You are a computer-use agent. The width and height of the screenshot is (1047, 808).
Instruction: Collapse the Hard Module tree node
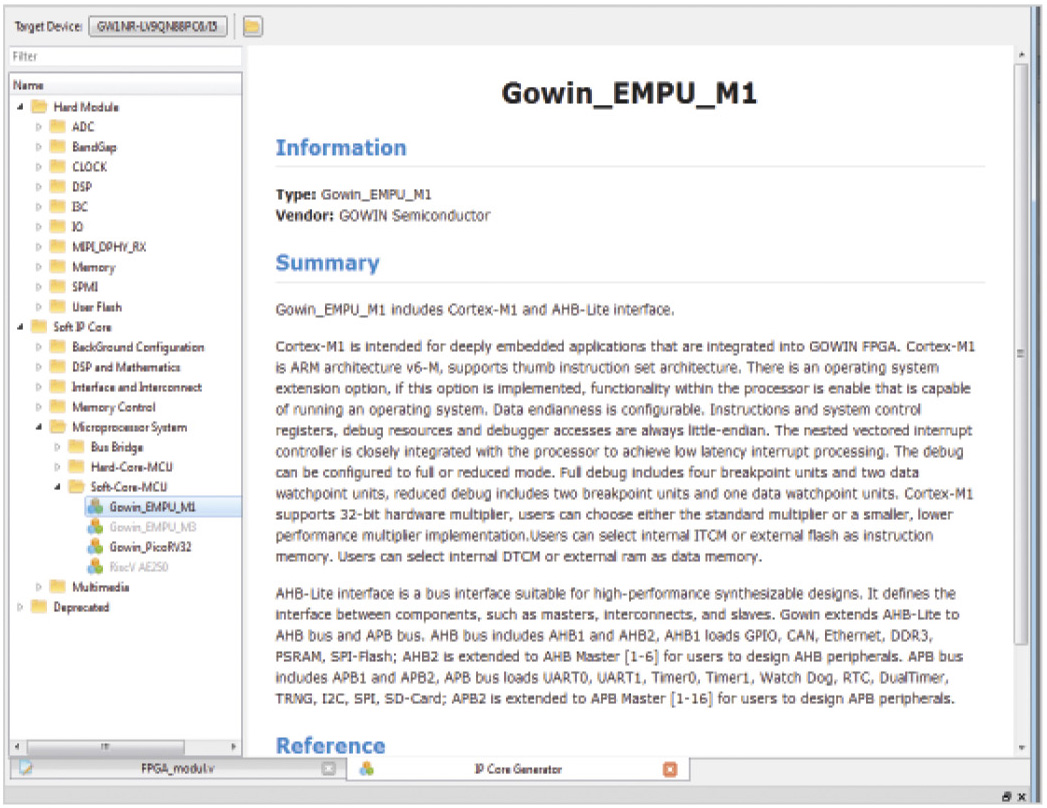coord(19,107)
